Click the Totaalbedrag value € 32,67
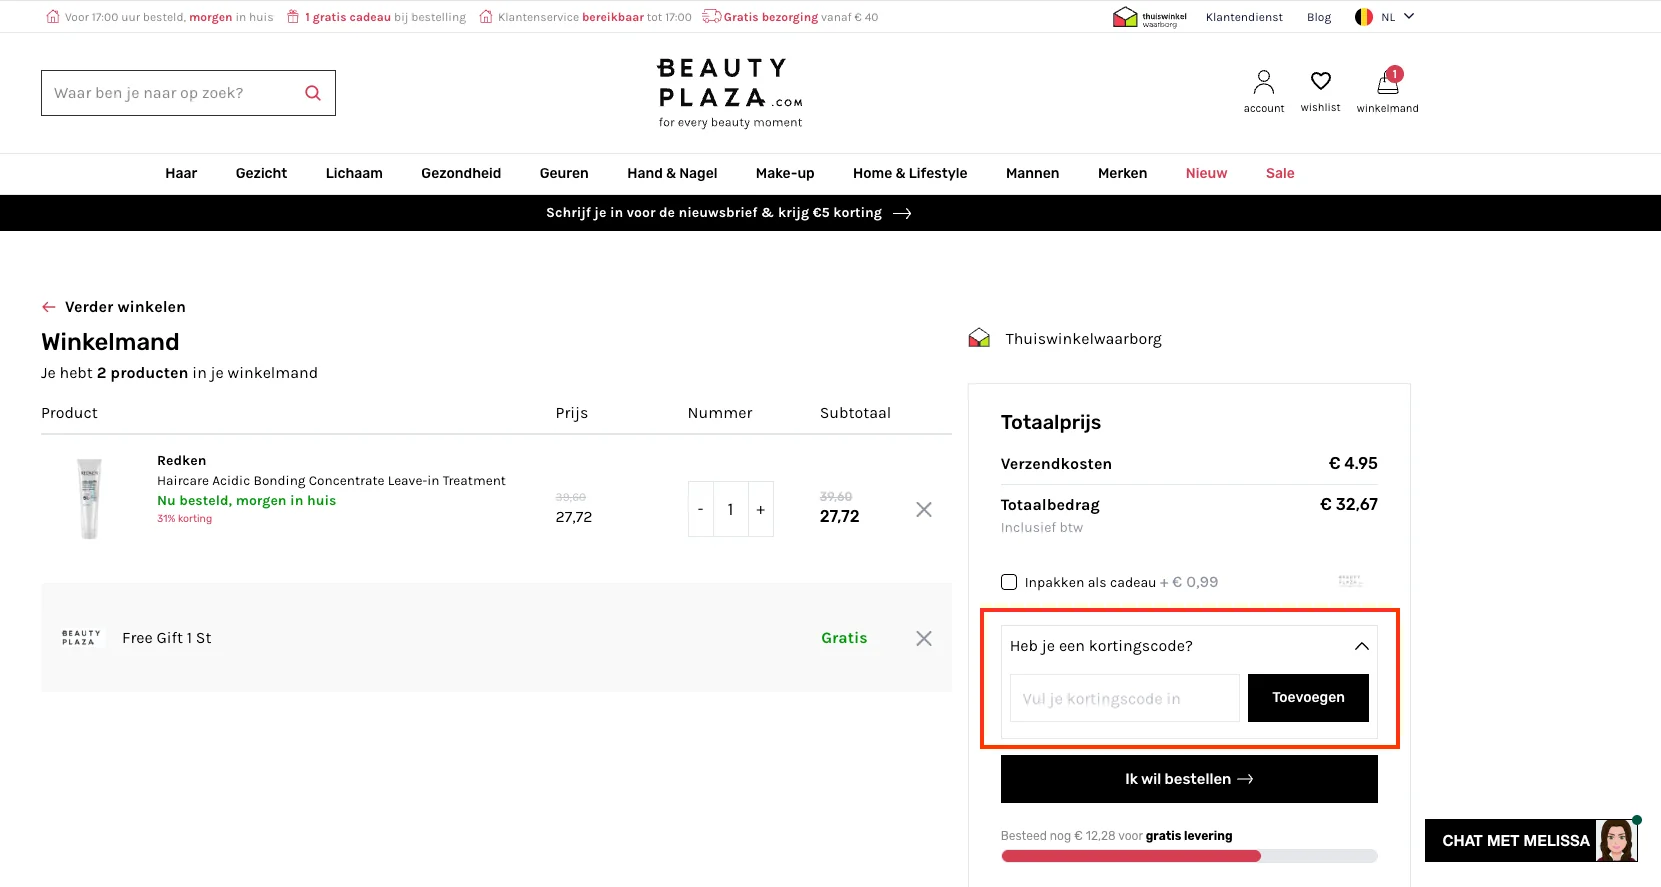 click(1349, 504)
